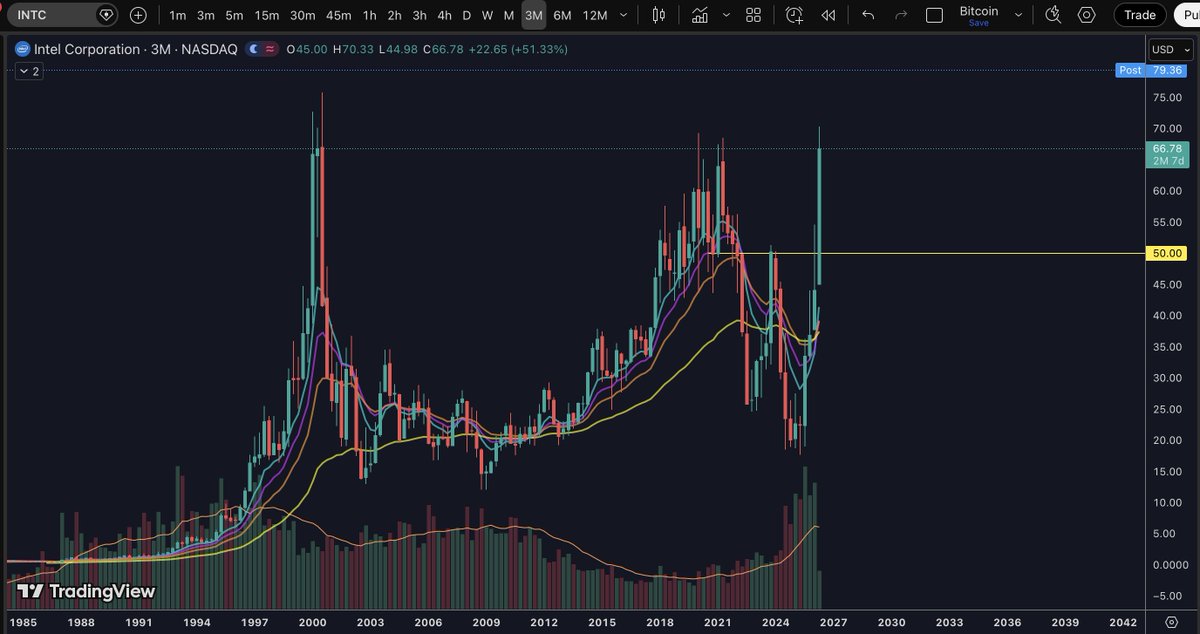Toggle the extended-hours moon indicator

(254, 49)
